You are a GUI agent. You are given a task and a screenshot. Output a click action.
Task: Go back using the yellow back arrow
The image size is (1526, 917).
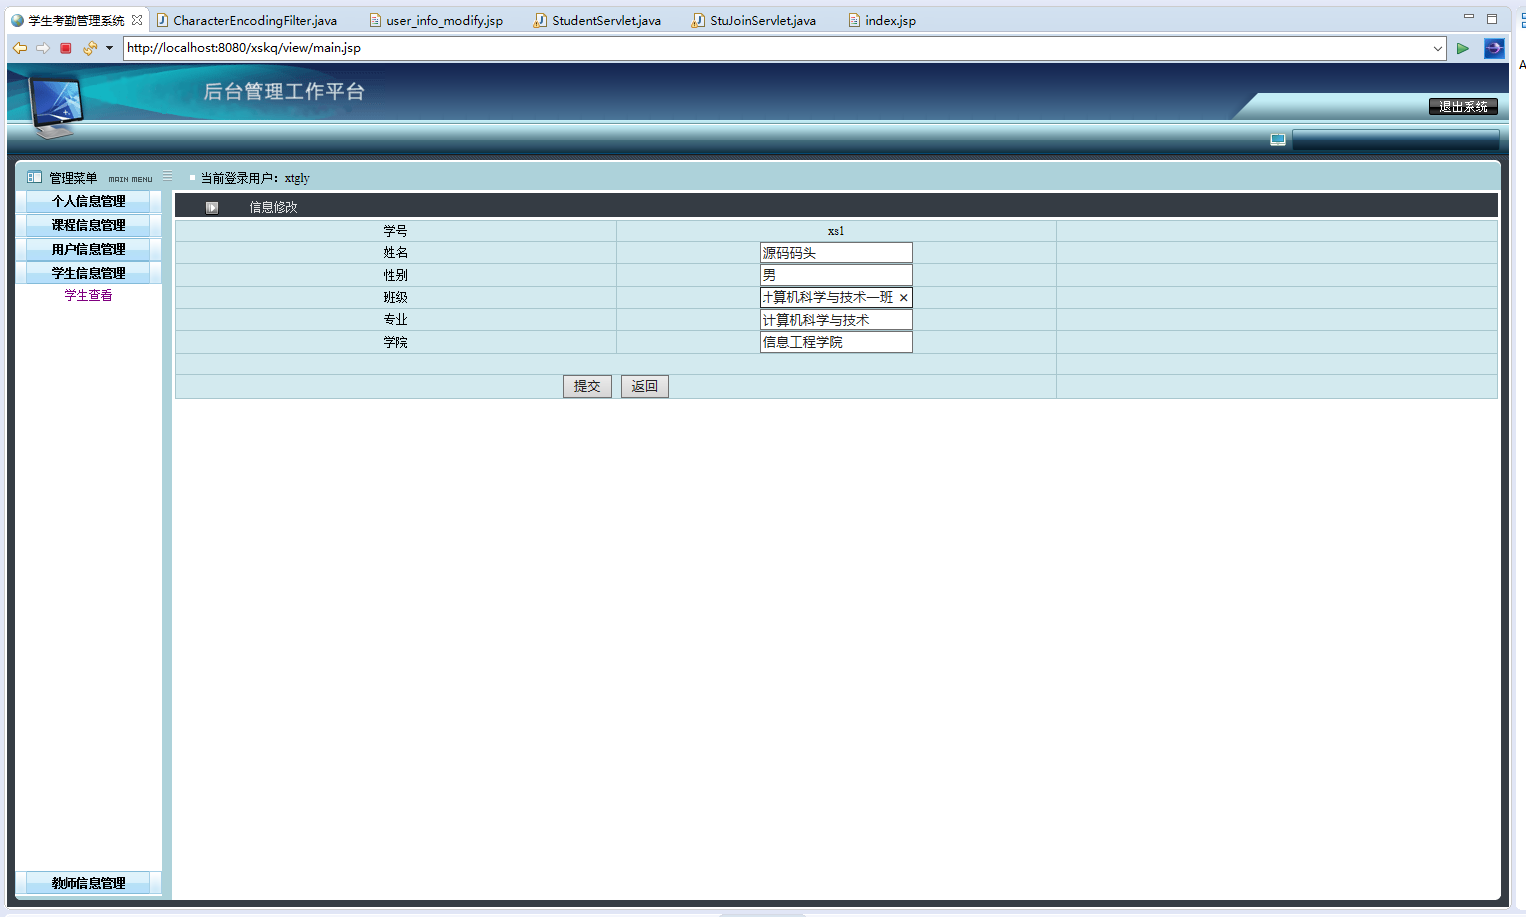pyautogui.click(x=20, y=48)
